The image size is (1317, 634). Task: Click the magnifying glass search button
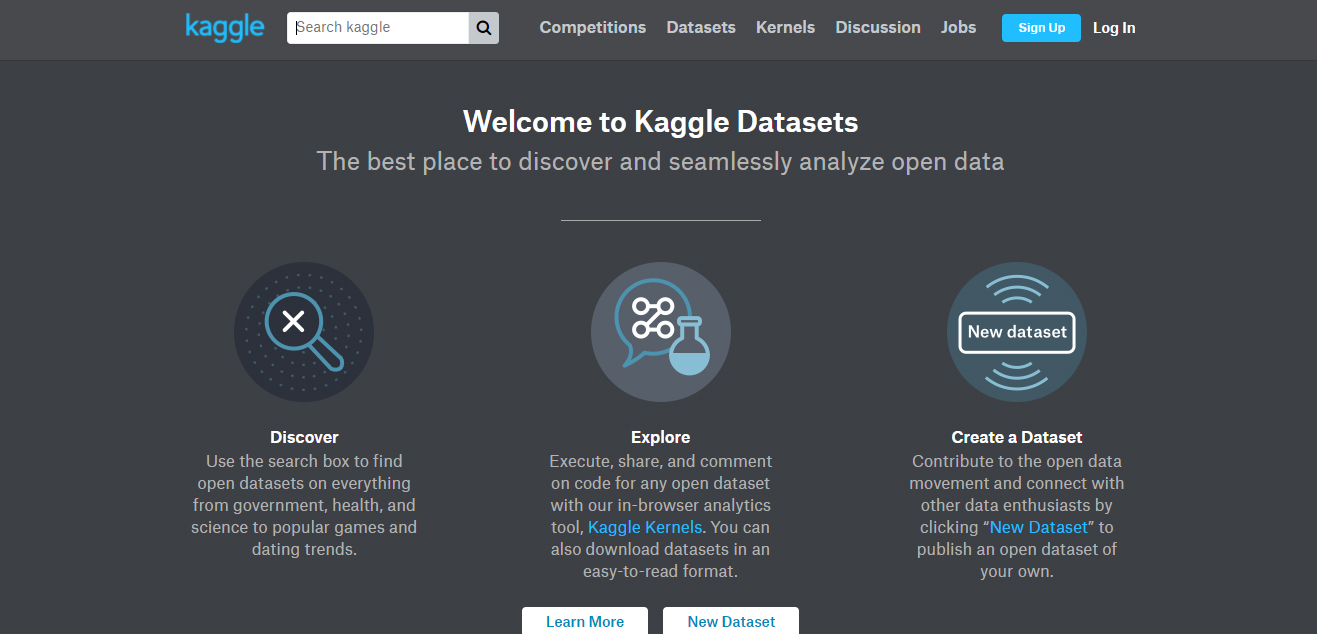pyautogui.click(x=484, y=28)
